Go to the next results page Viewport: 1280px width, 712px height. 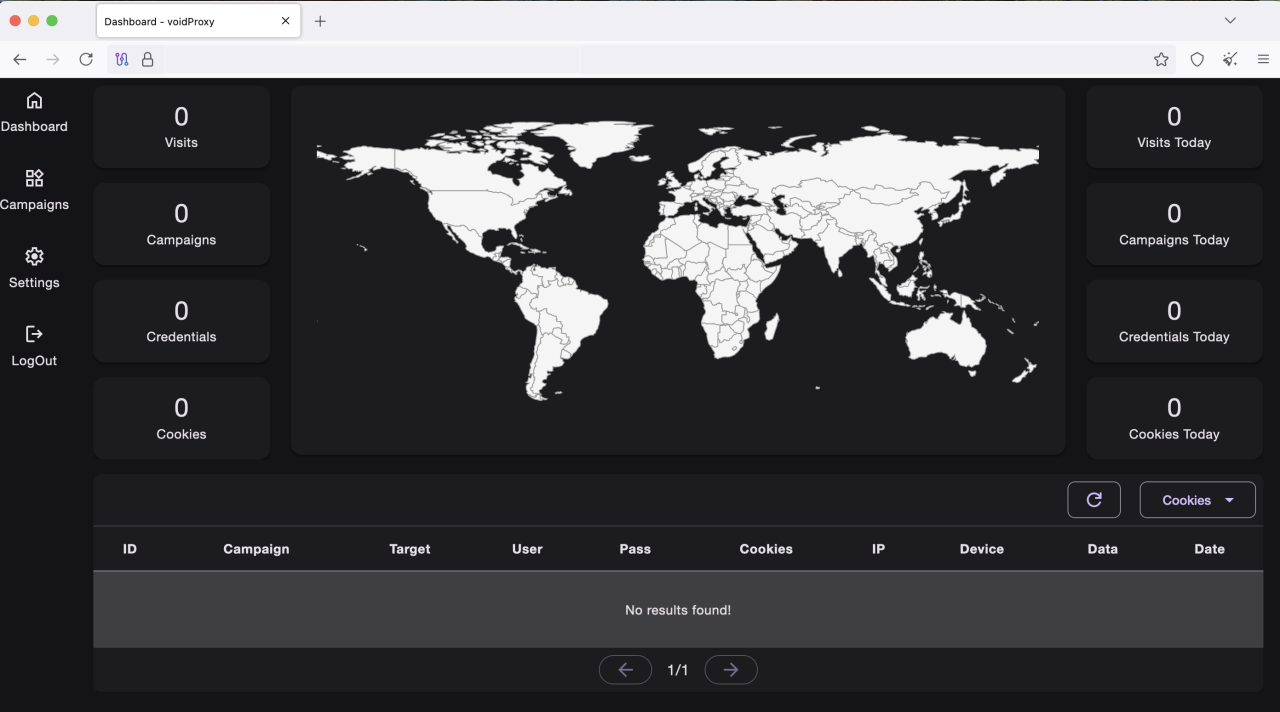click(731, 669)
